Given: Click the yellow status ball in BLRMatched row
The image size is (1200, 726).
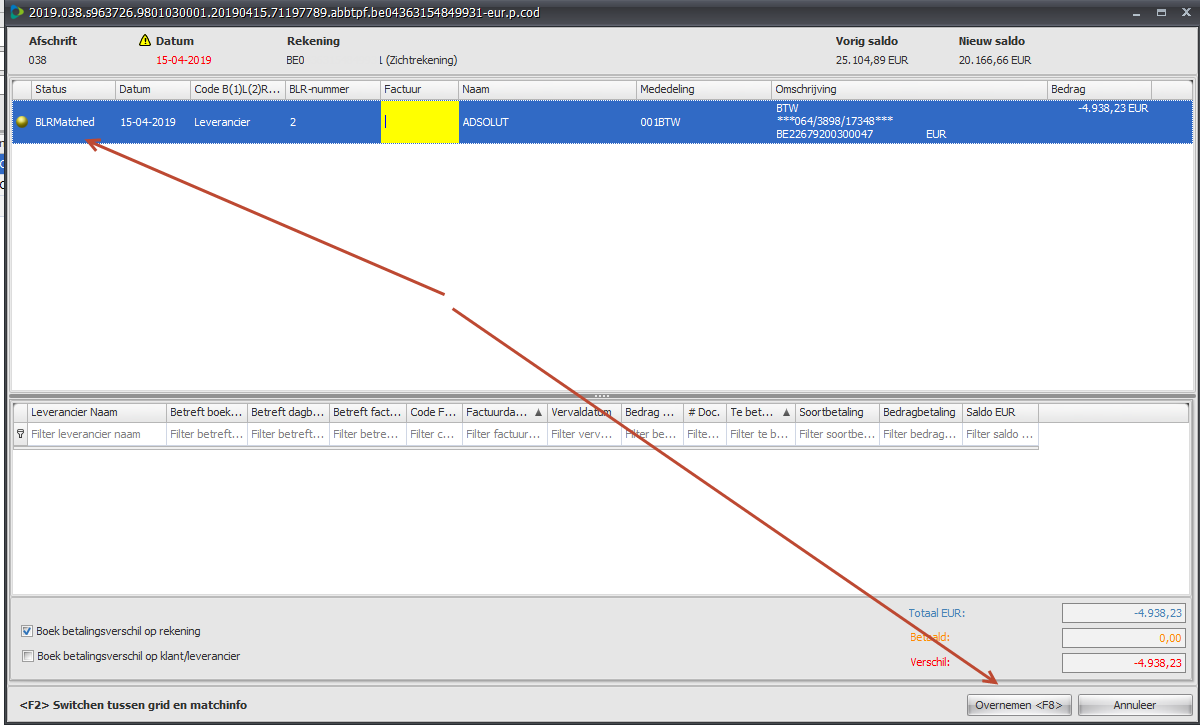Looking at the screenshot, I should [x=21, y=122].
